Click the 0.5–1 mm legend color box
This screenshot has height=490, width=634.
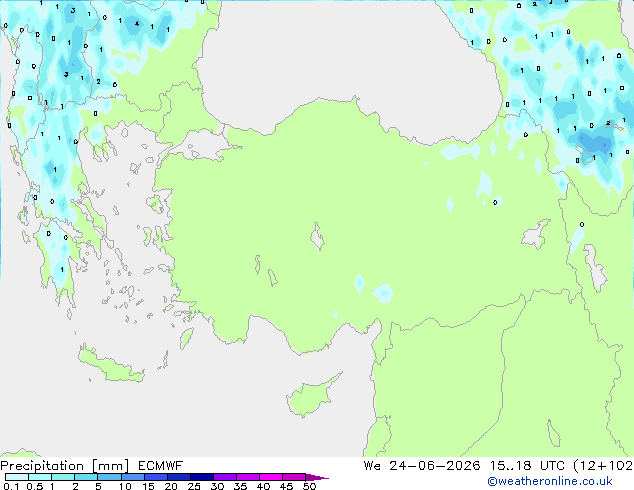click(40, 477)
